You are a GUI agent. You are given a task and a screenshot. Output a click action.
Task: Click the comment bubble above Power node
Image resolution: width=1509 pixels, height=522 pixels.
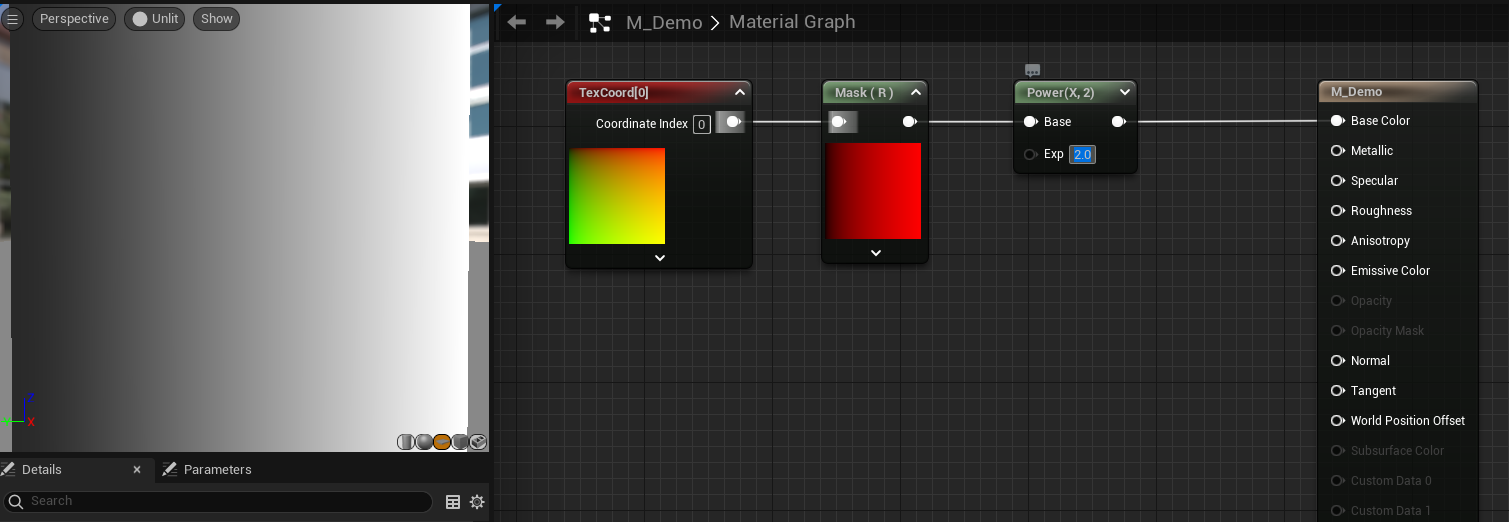pos(1033,70)
